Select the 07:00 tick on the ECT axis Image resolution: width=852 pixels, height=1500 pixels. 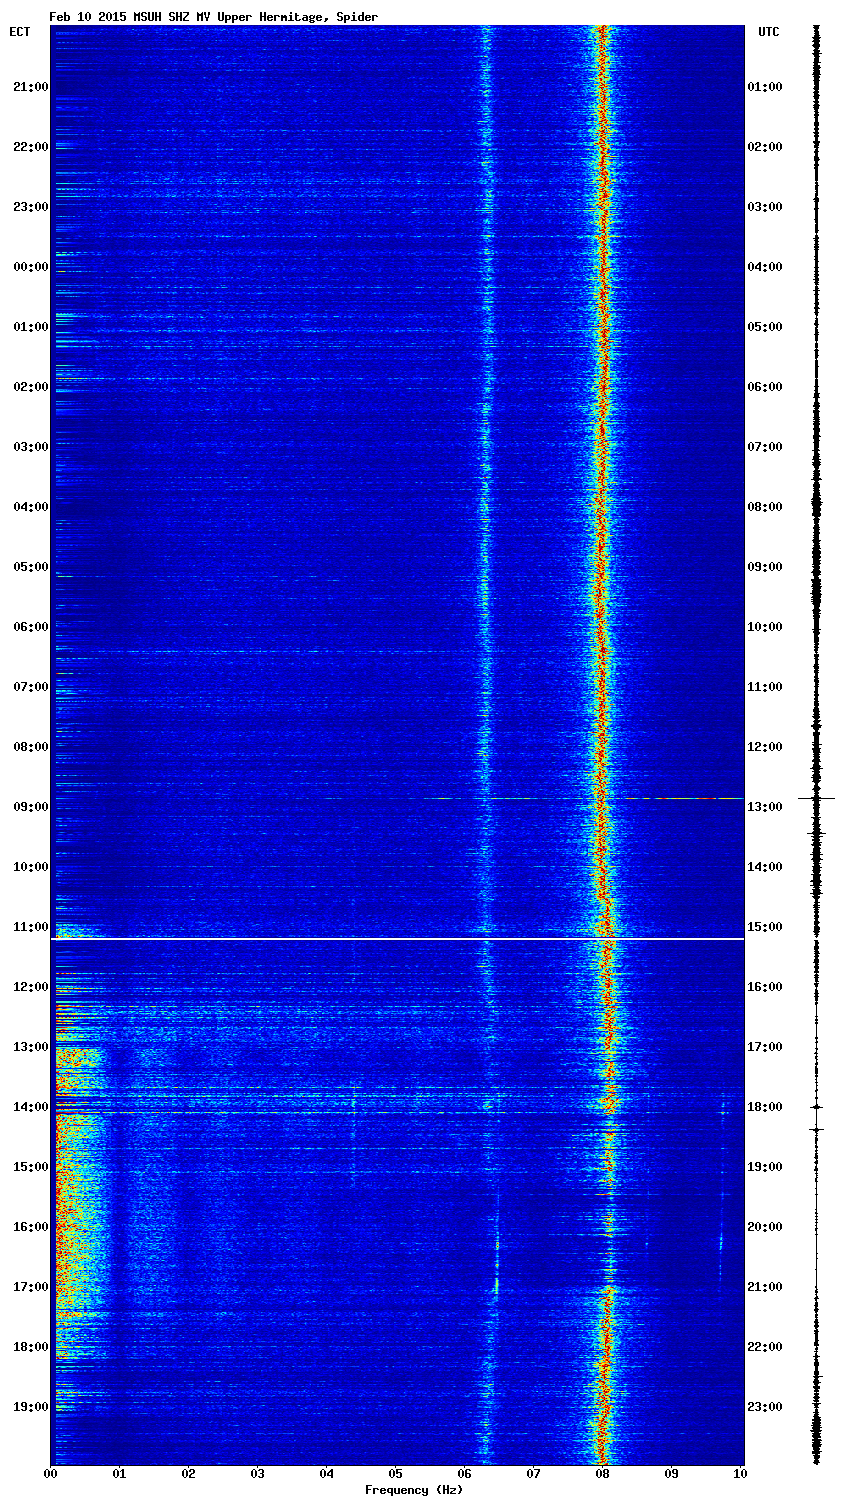pyautogui.click(x=30, y=687)
